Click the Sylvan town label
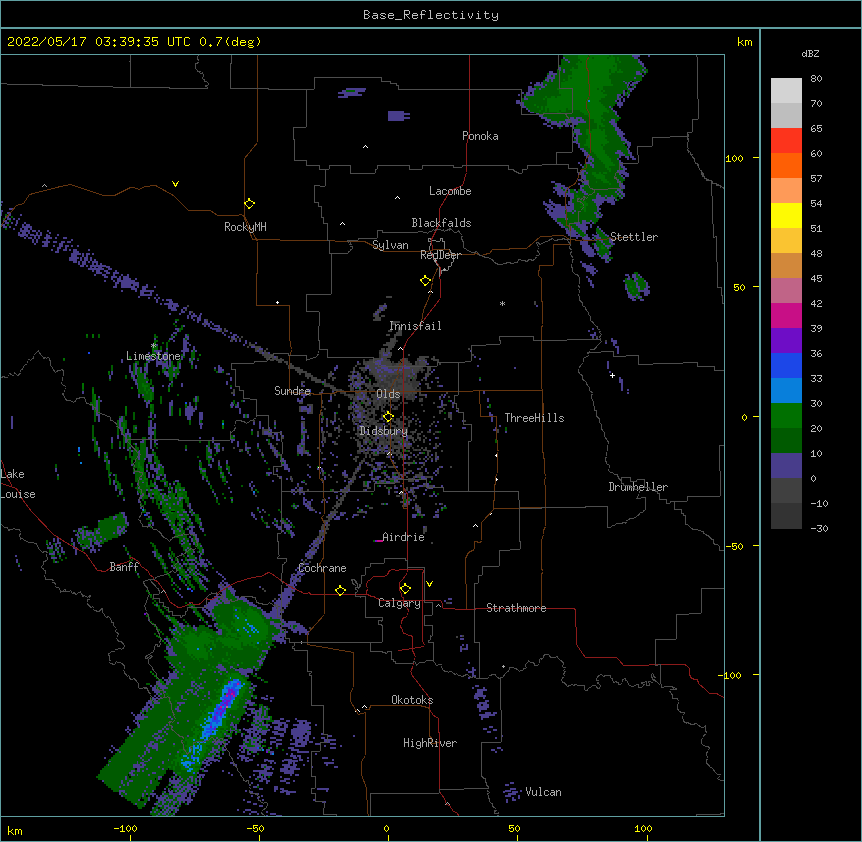This screenshot has height=842, width=862. 390,245
